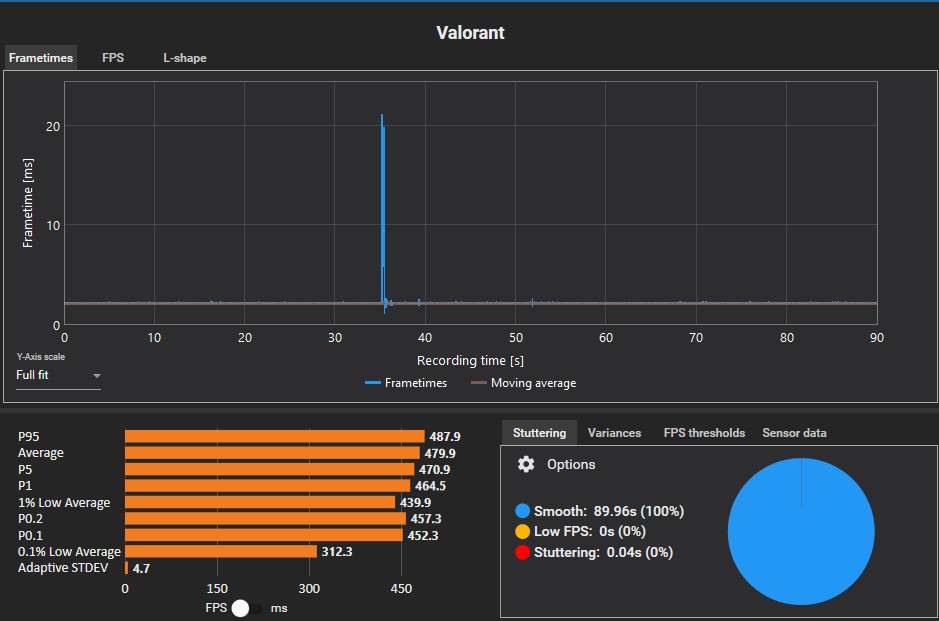Click the 'Smooth: 89.96s (100%)' text

(608, 511)
